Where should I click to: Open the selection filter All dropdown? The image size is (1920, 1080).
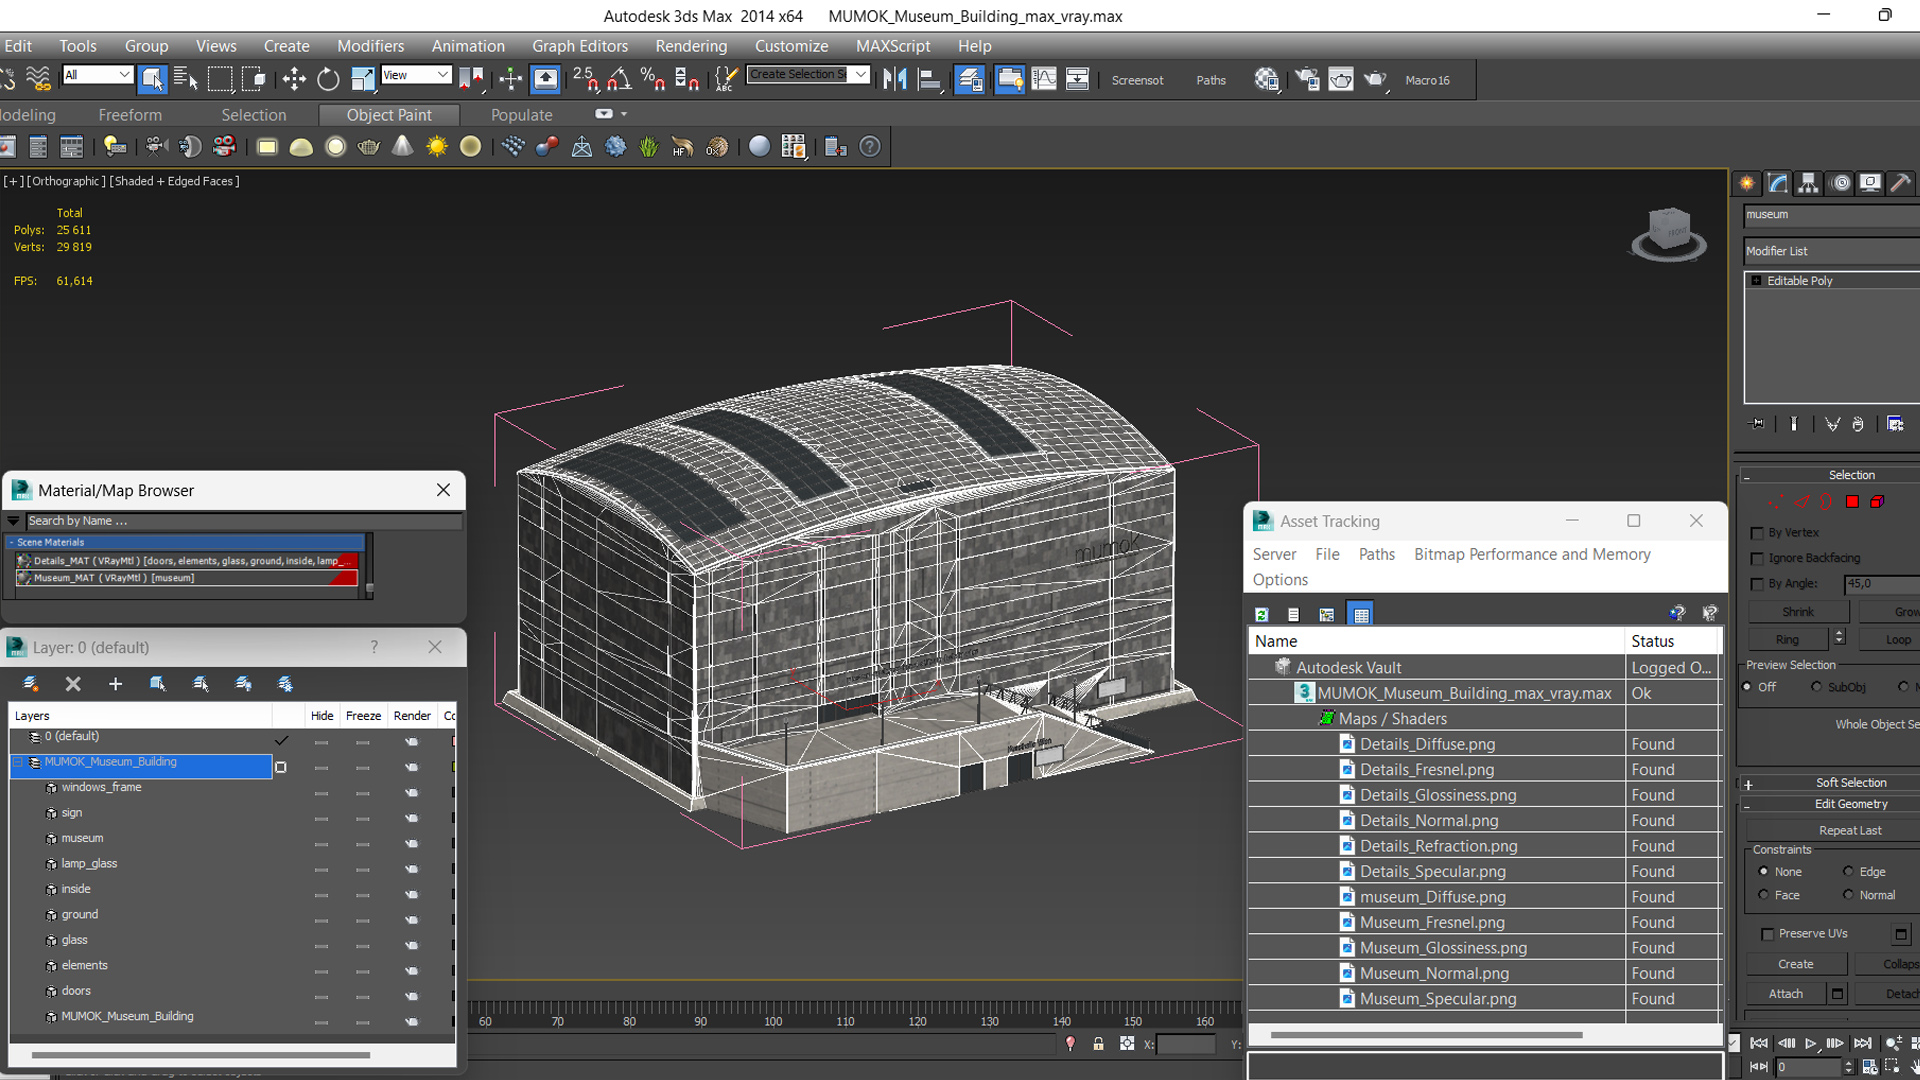tap(97, 75)
